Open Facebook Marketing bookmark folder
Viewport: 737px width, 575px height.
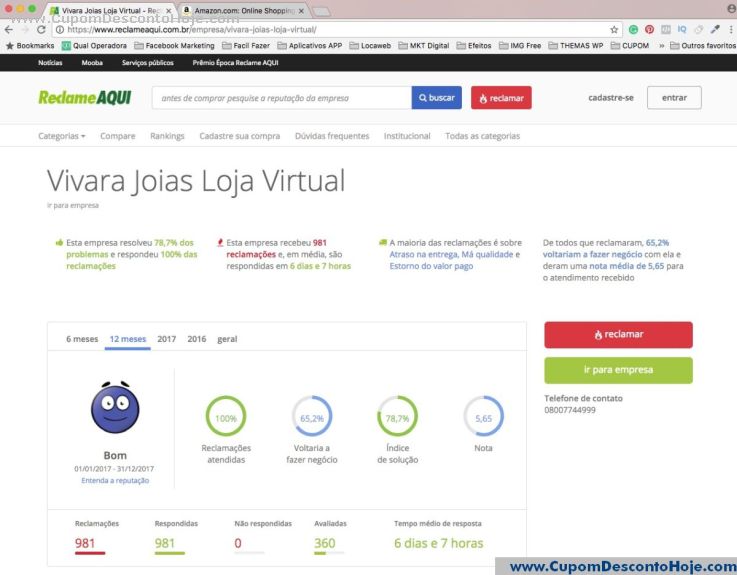pos(174,46)
